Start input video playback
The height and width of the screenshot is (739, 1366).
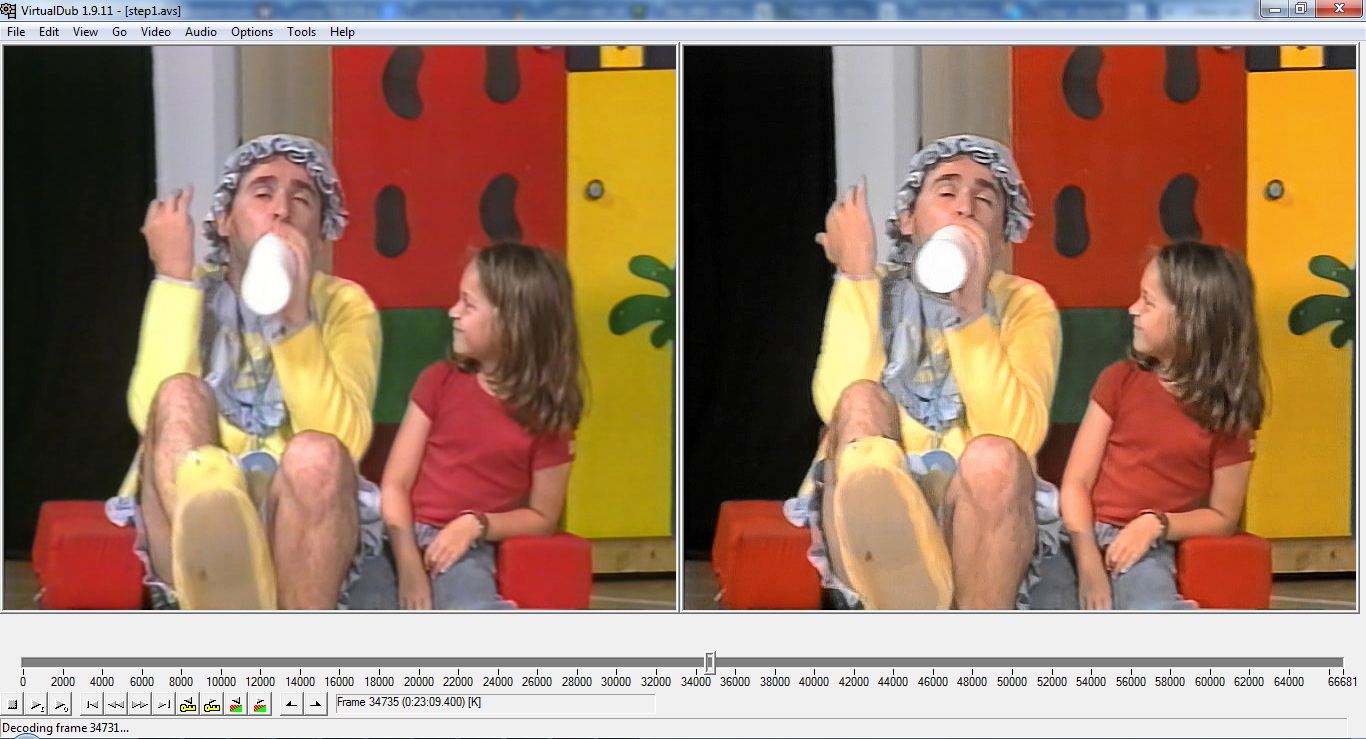pyautogui.click(x=37, y=704)
